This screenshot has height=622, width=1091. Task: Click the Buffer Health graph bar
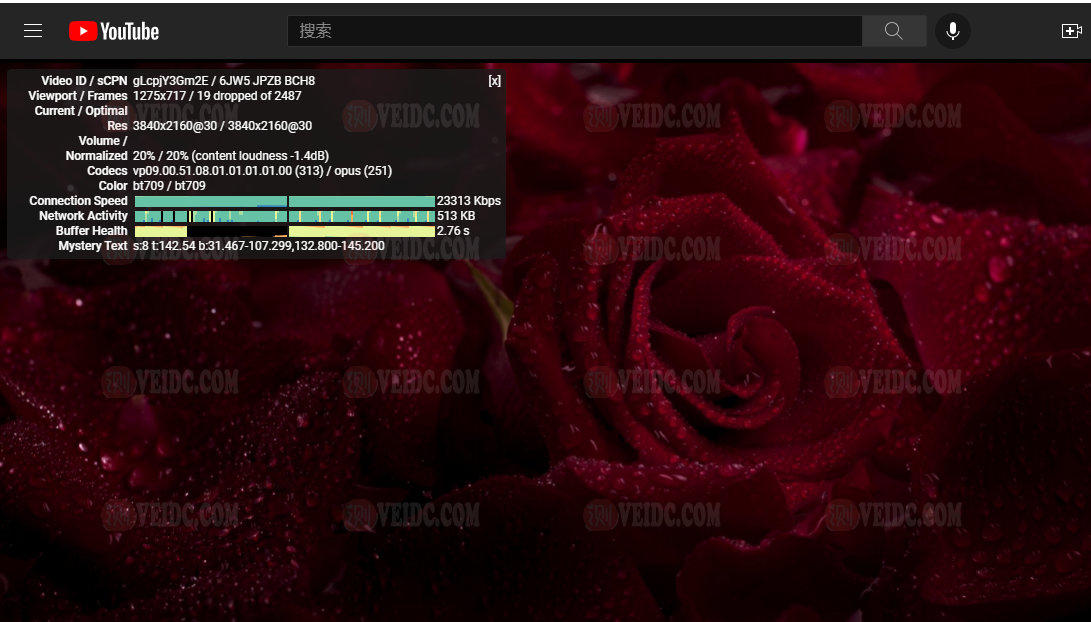click(285, 231)
